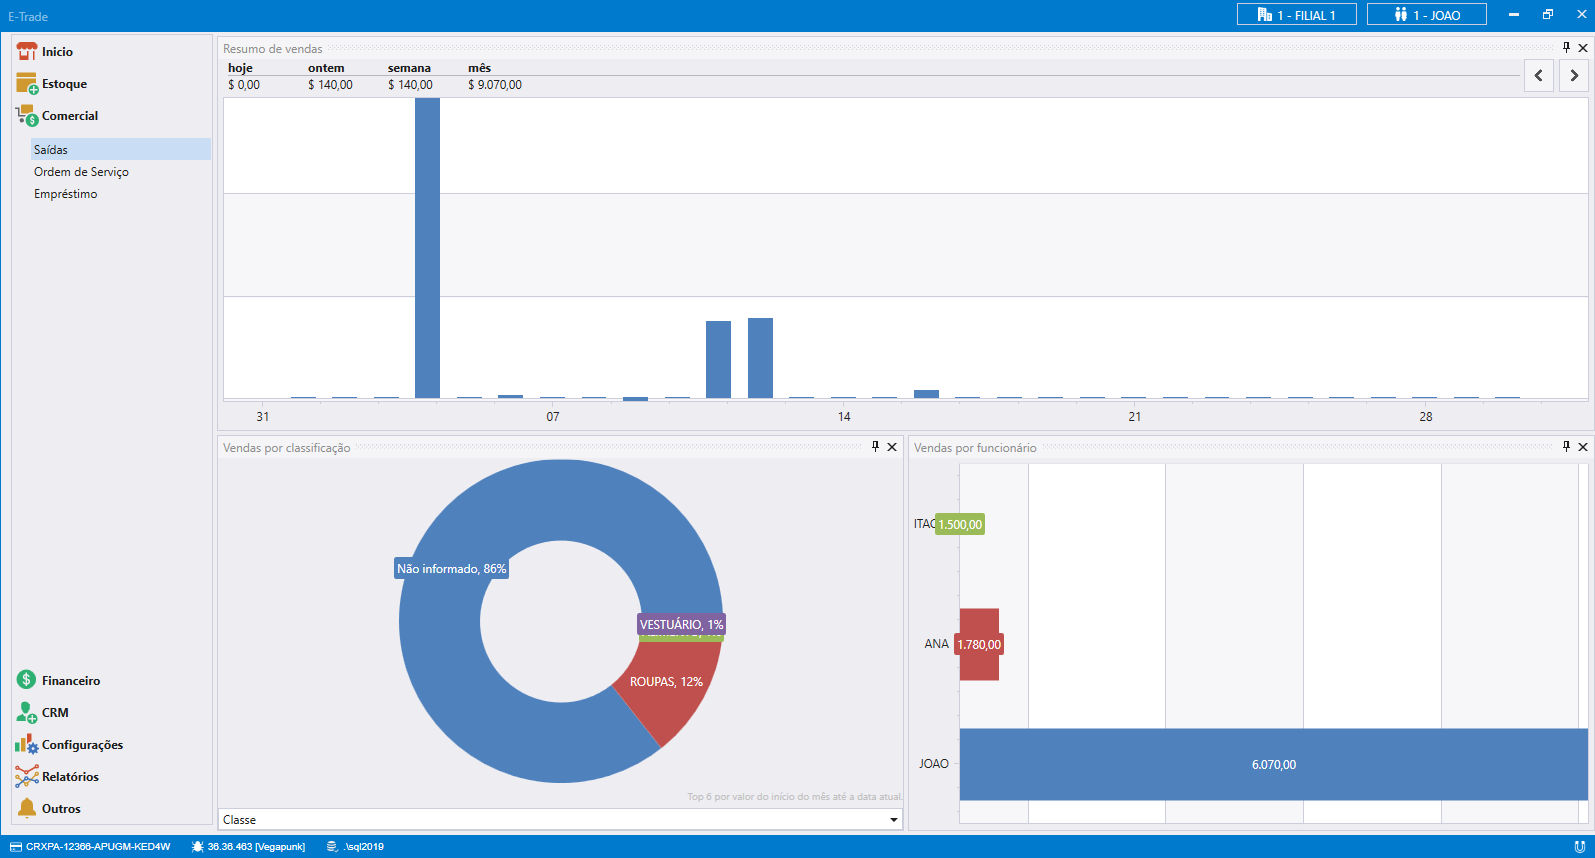Select Ordem de Serviço menu item
Screen dimensions: 1595x858
coord(81,172)
